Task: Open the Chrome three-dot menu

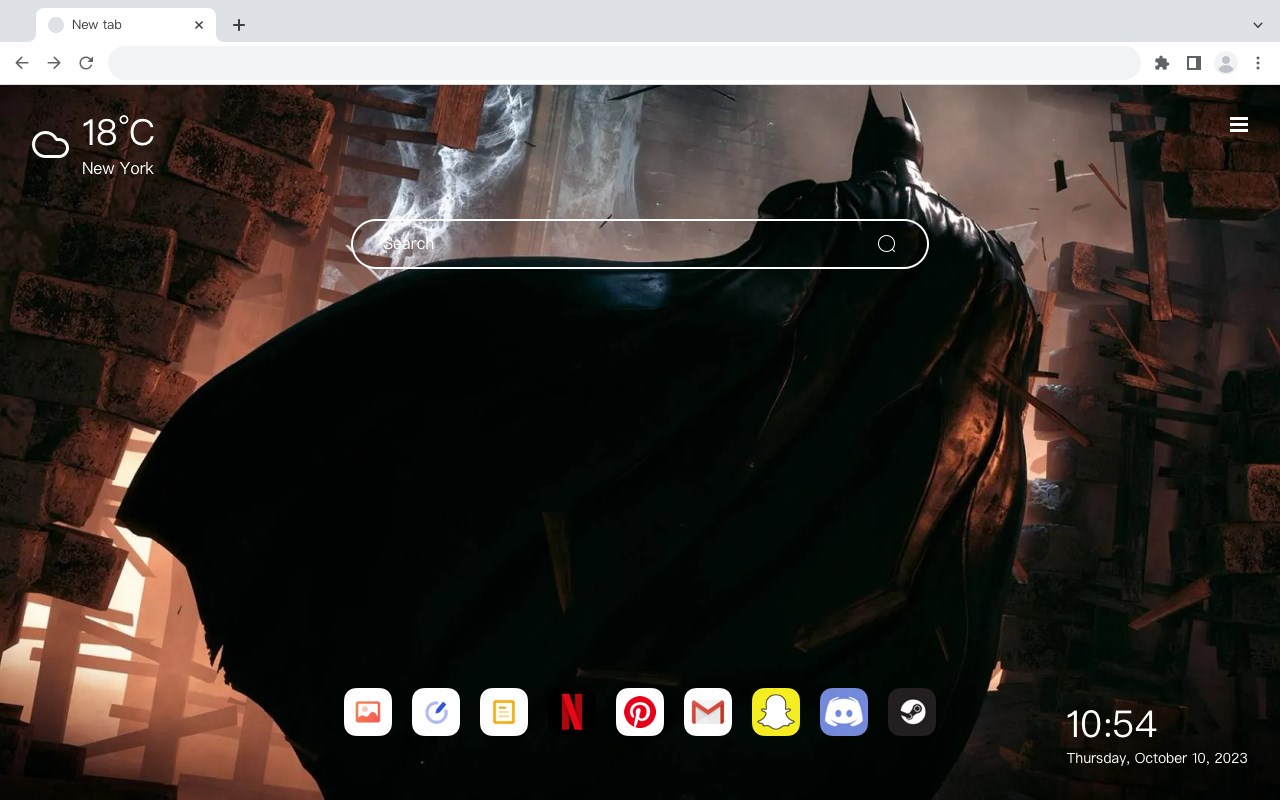Action: point(1258,63)
